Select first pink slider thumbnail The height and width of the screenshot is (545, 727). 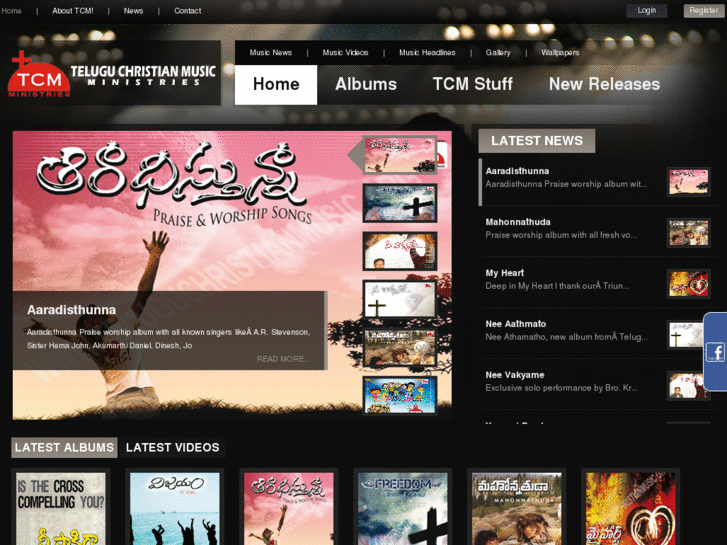click(x=400, y=155)
